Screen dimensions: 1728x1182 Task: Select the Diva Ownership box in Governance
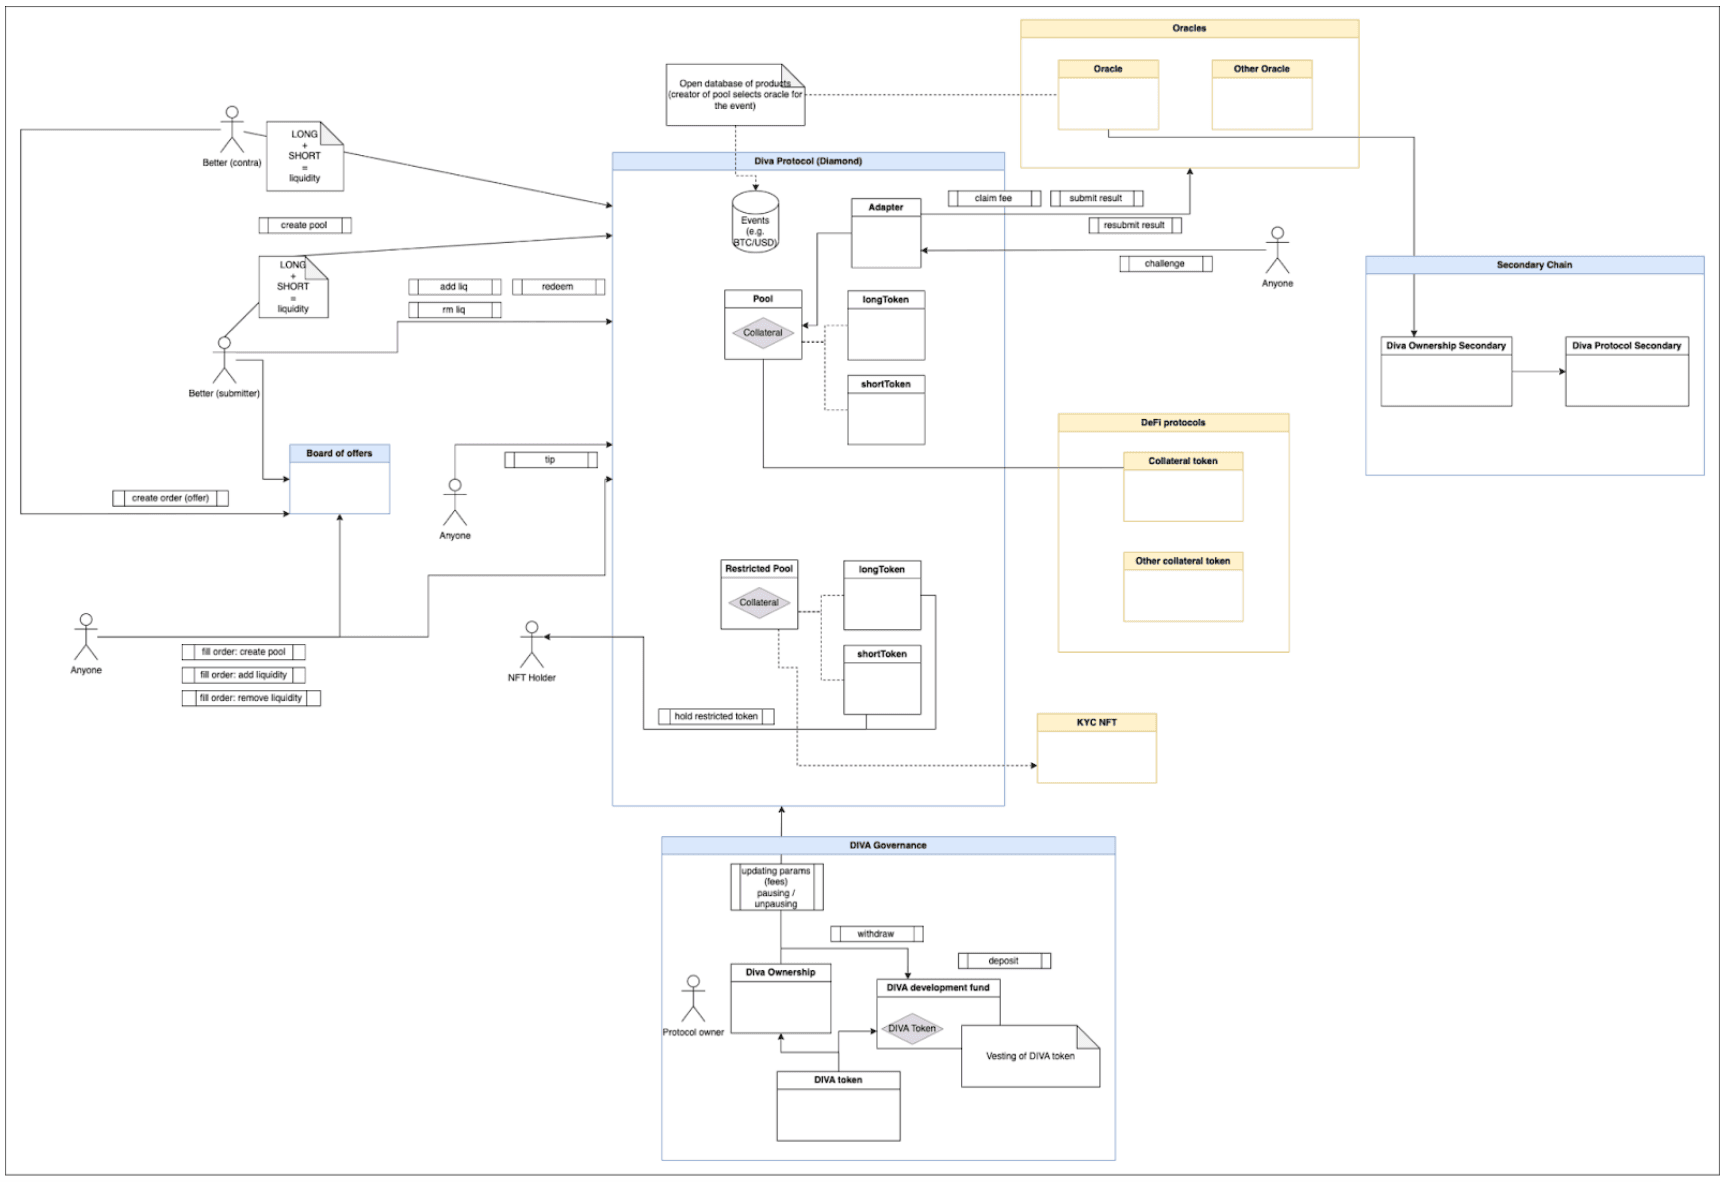[x=781, y=999]
